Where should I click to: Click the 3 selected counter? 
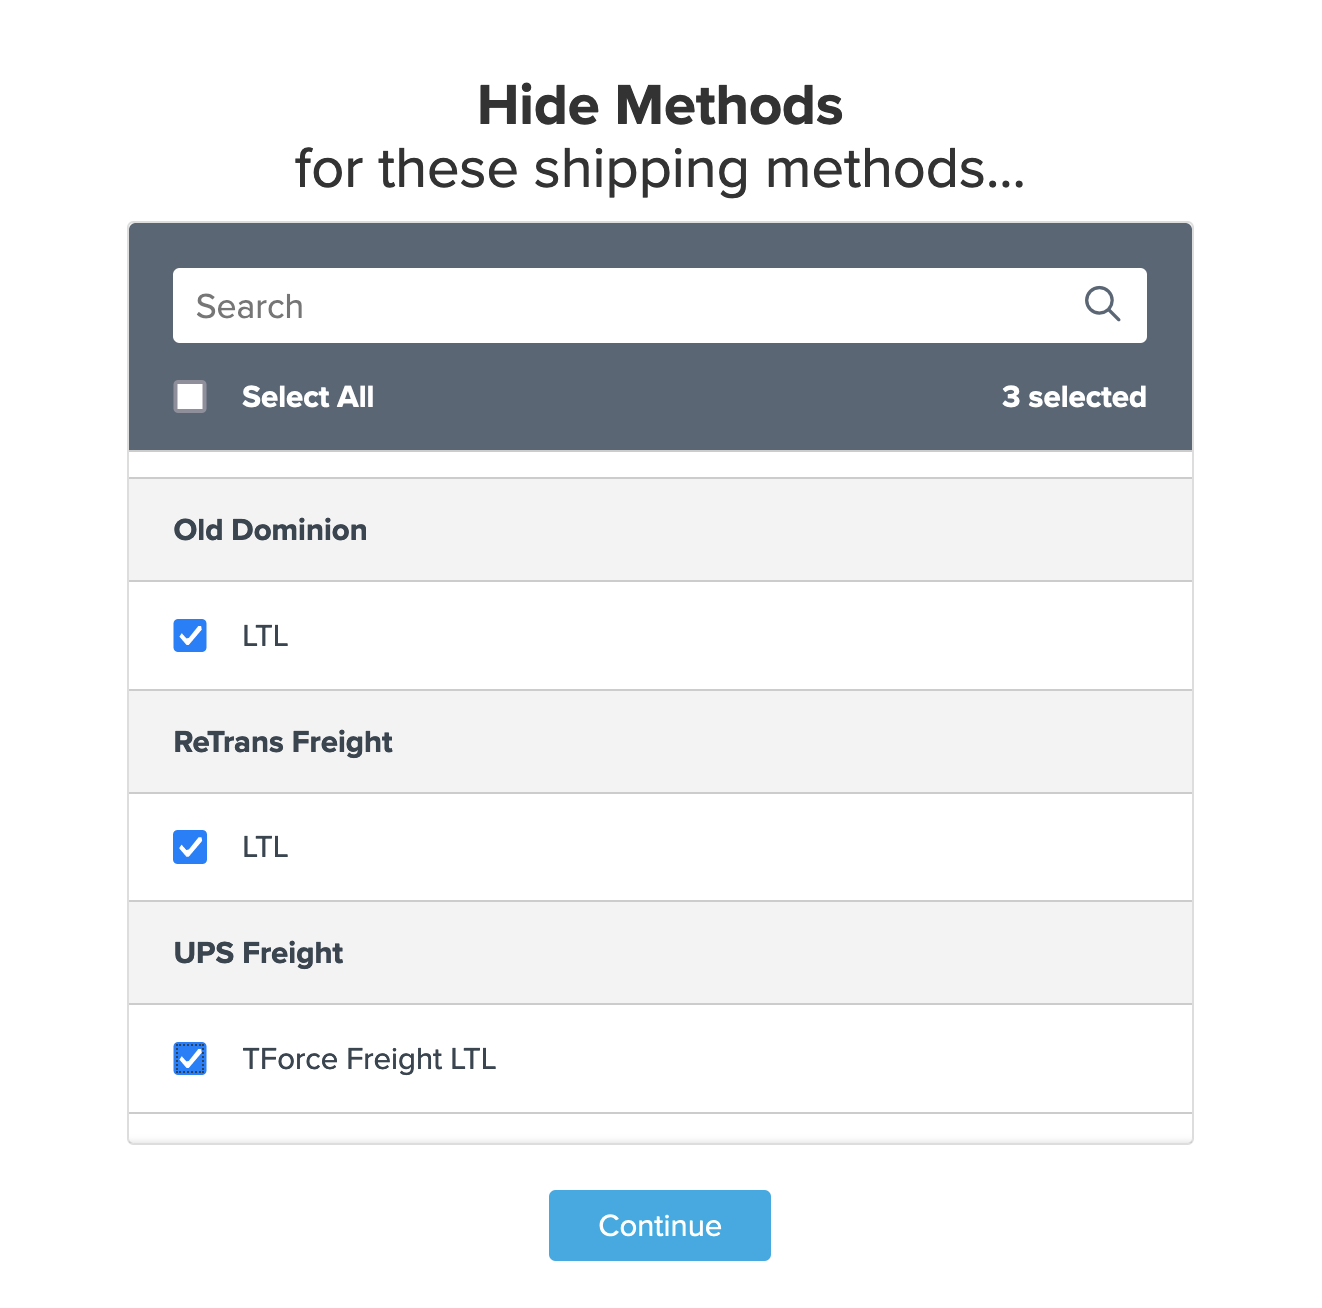click(1073, 397)
